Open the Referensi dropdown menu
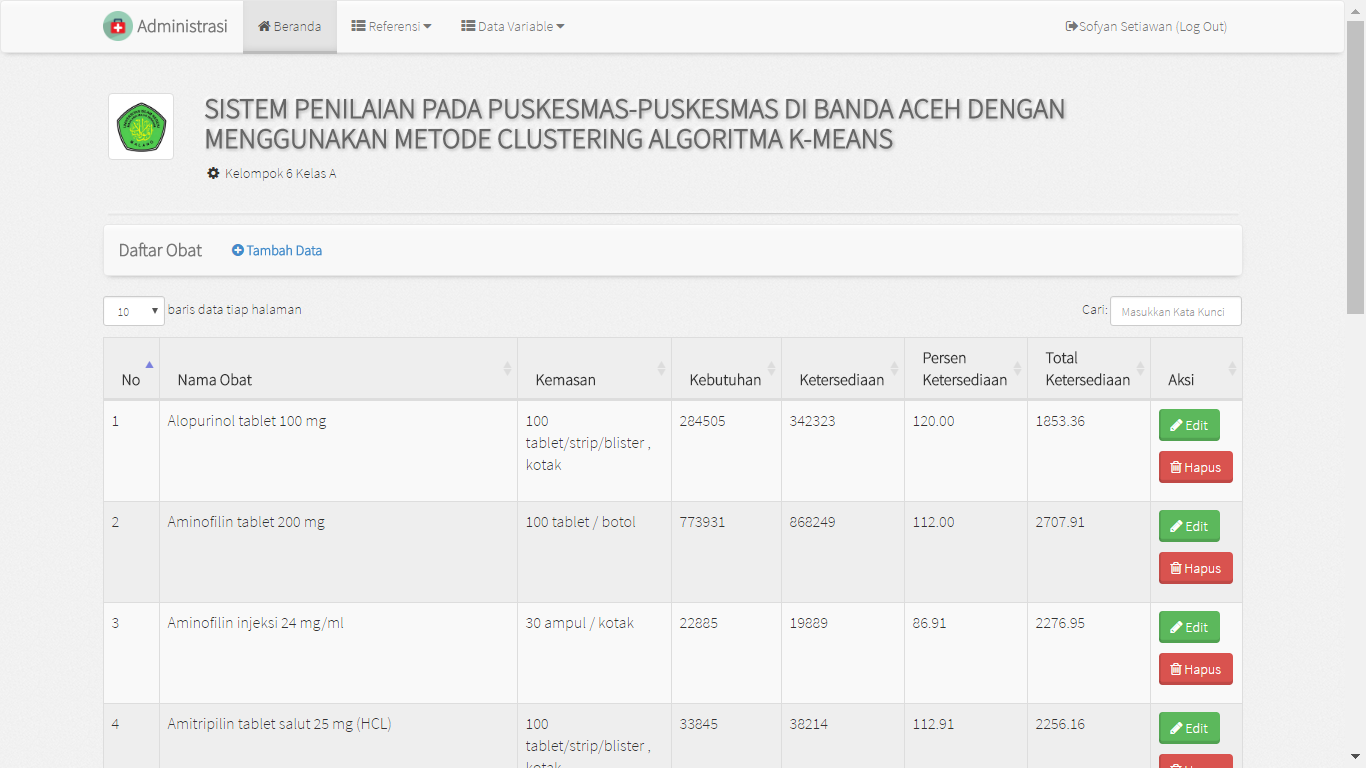Image resolution: width=1366 pixels, height=768 pixels. tap(391, 27)
